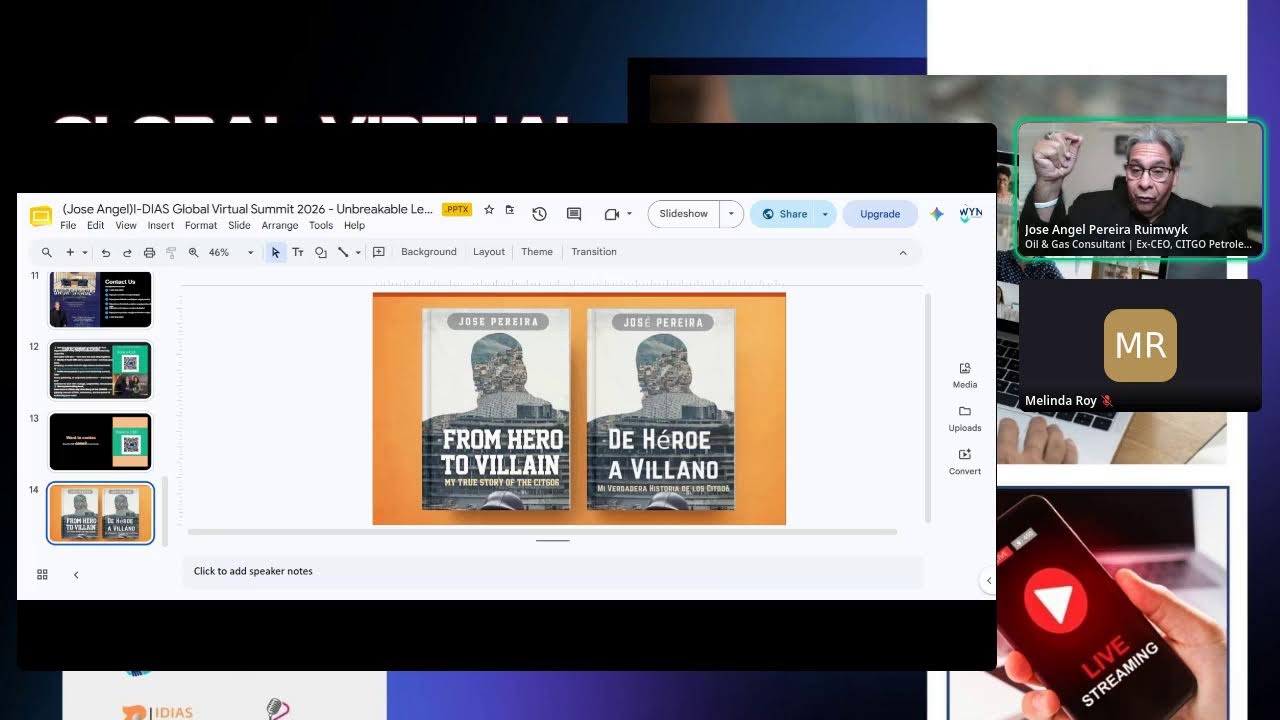This screenshot has width=1280, height=720.
Task: Open the Uploads side panel
Action: (965, 418)
